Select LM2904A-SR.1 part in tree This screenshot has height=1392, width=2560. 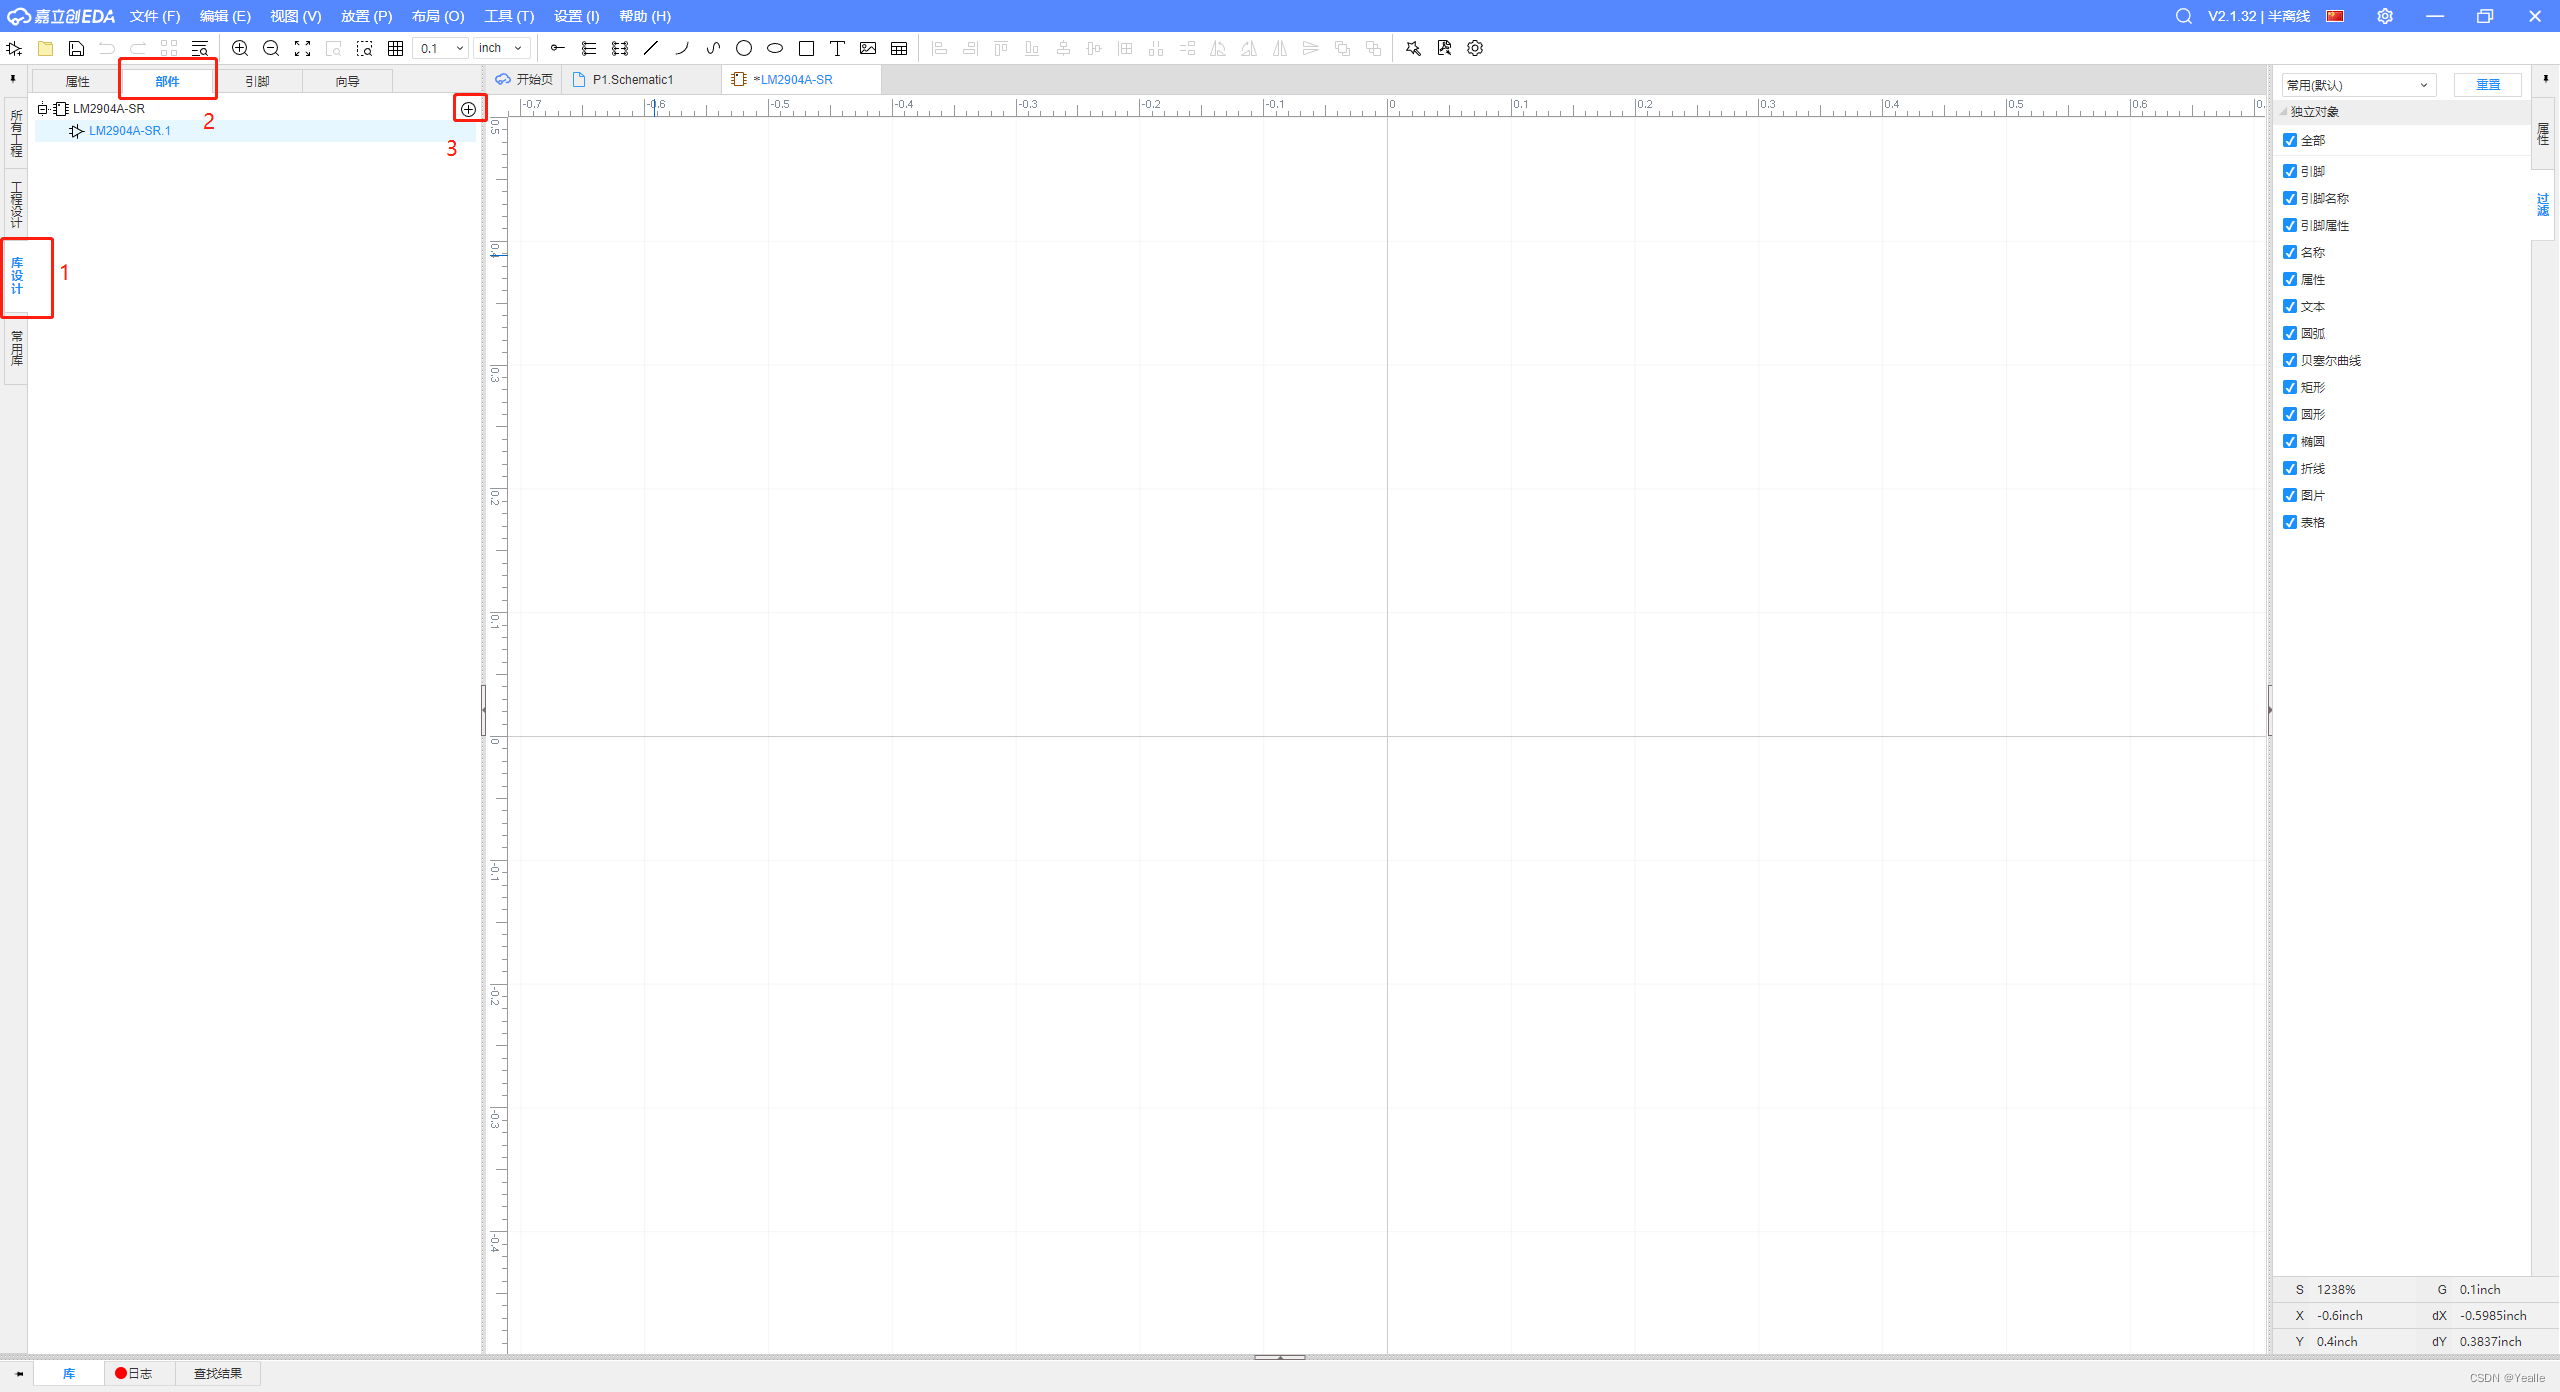[129, 131]
